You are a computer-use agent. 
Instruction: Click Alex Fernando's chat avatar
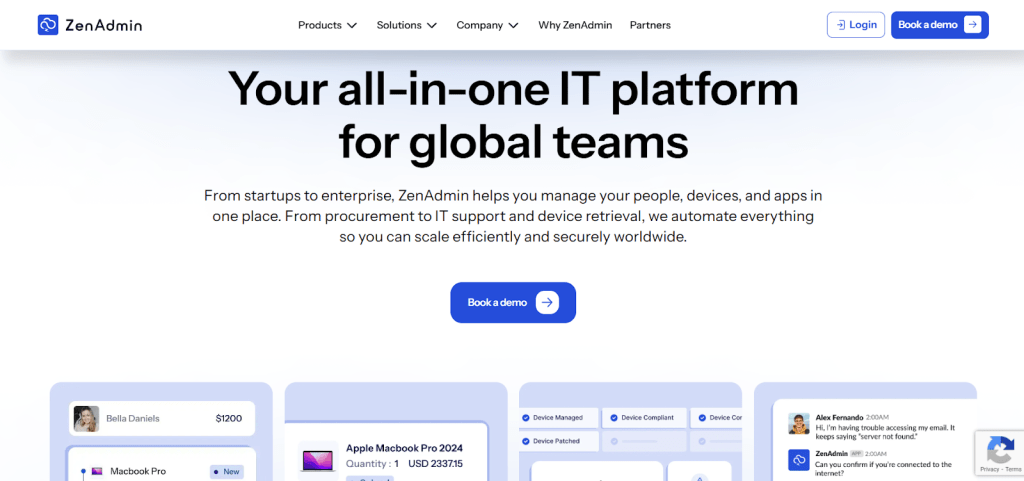click(799, 423)
